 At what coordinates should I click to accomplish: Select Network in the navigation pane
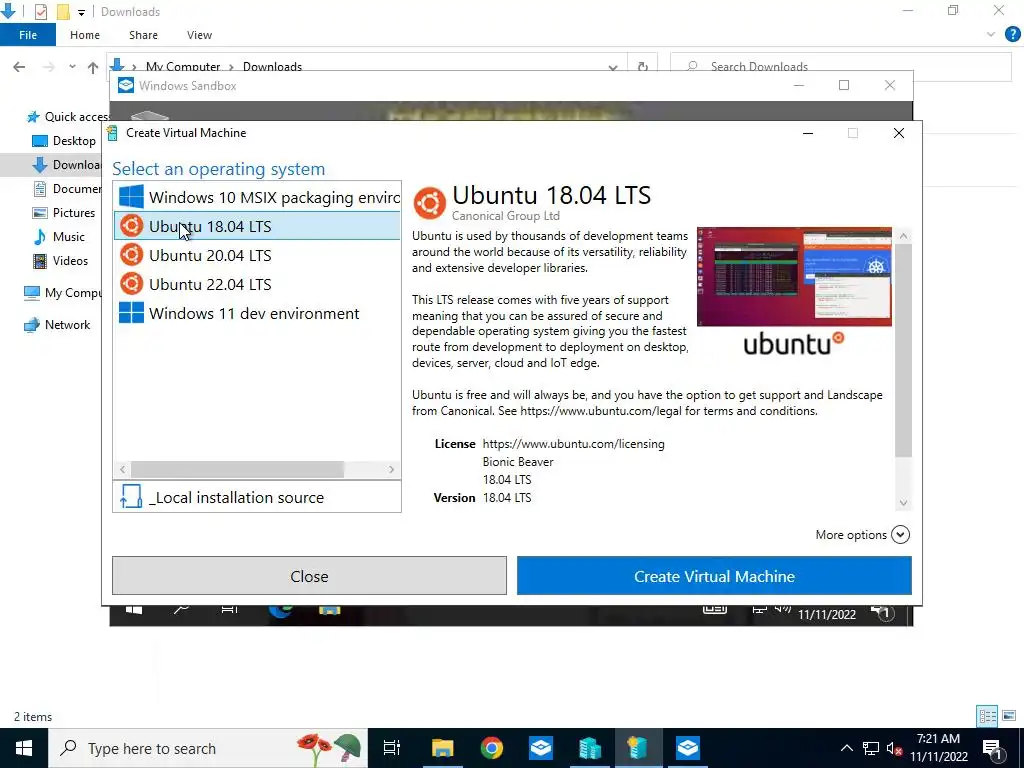click(x=57, y=325)
